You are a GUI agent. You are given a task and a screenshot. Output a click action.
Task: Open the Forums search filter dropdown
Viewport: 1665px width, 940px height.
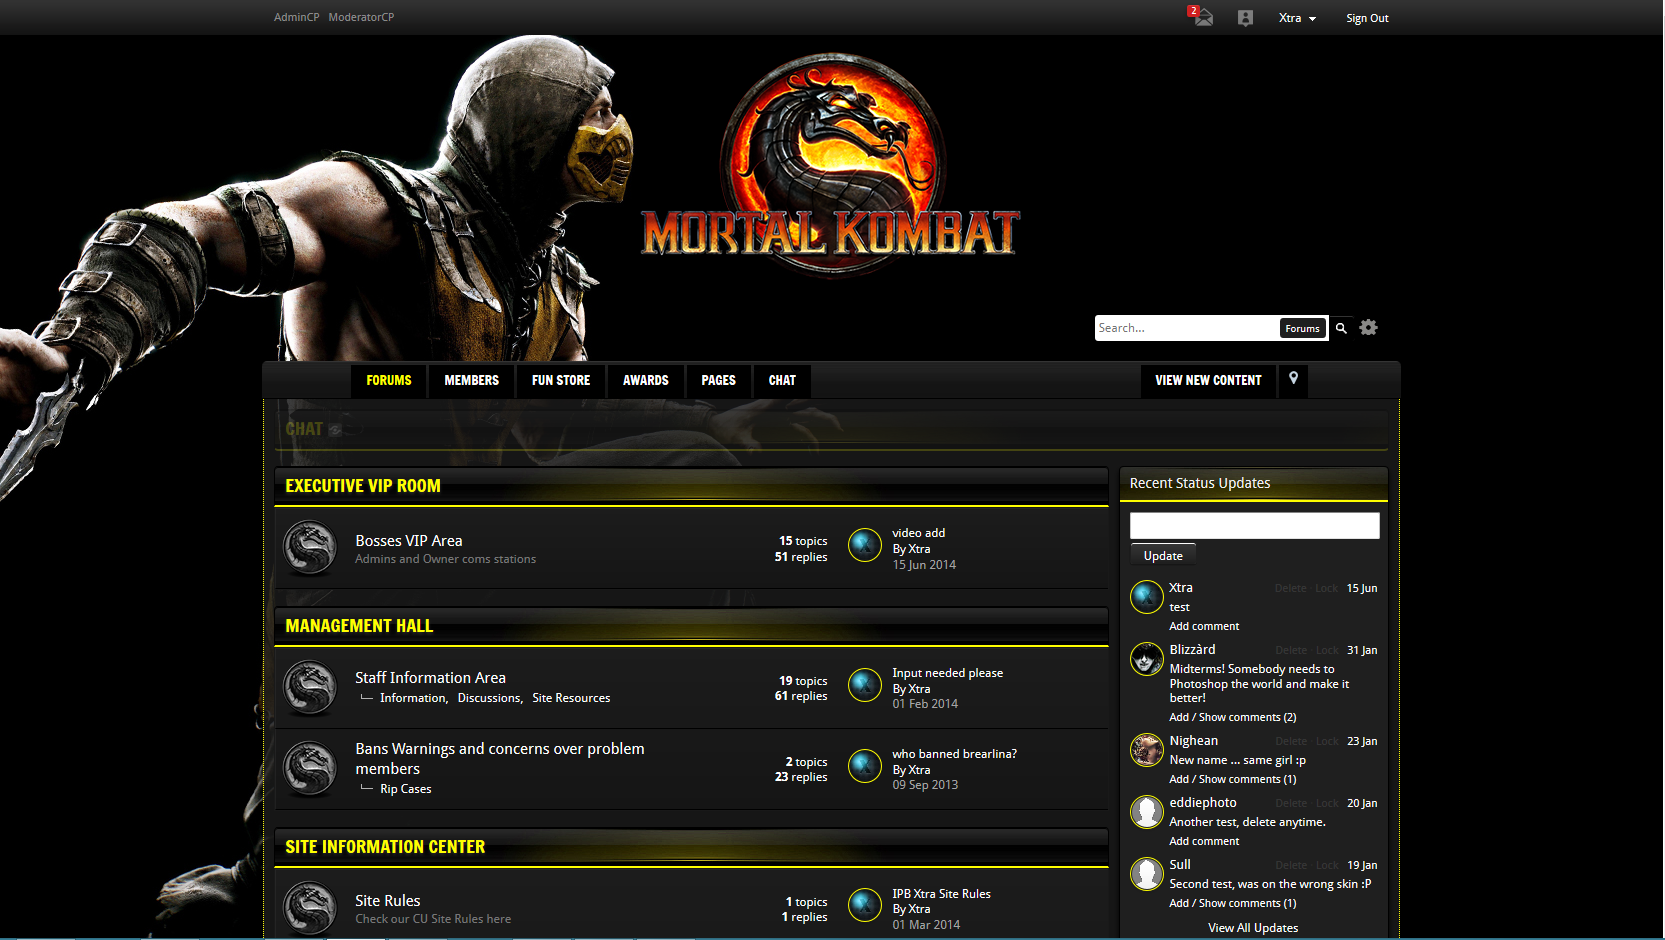tap(1302, 328)
